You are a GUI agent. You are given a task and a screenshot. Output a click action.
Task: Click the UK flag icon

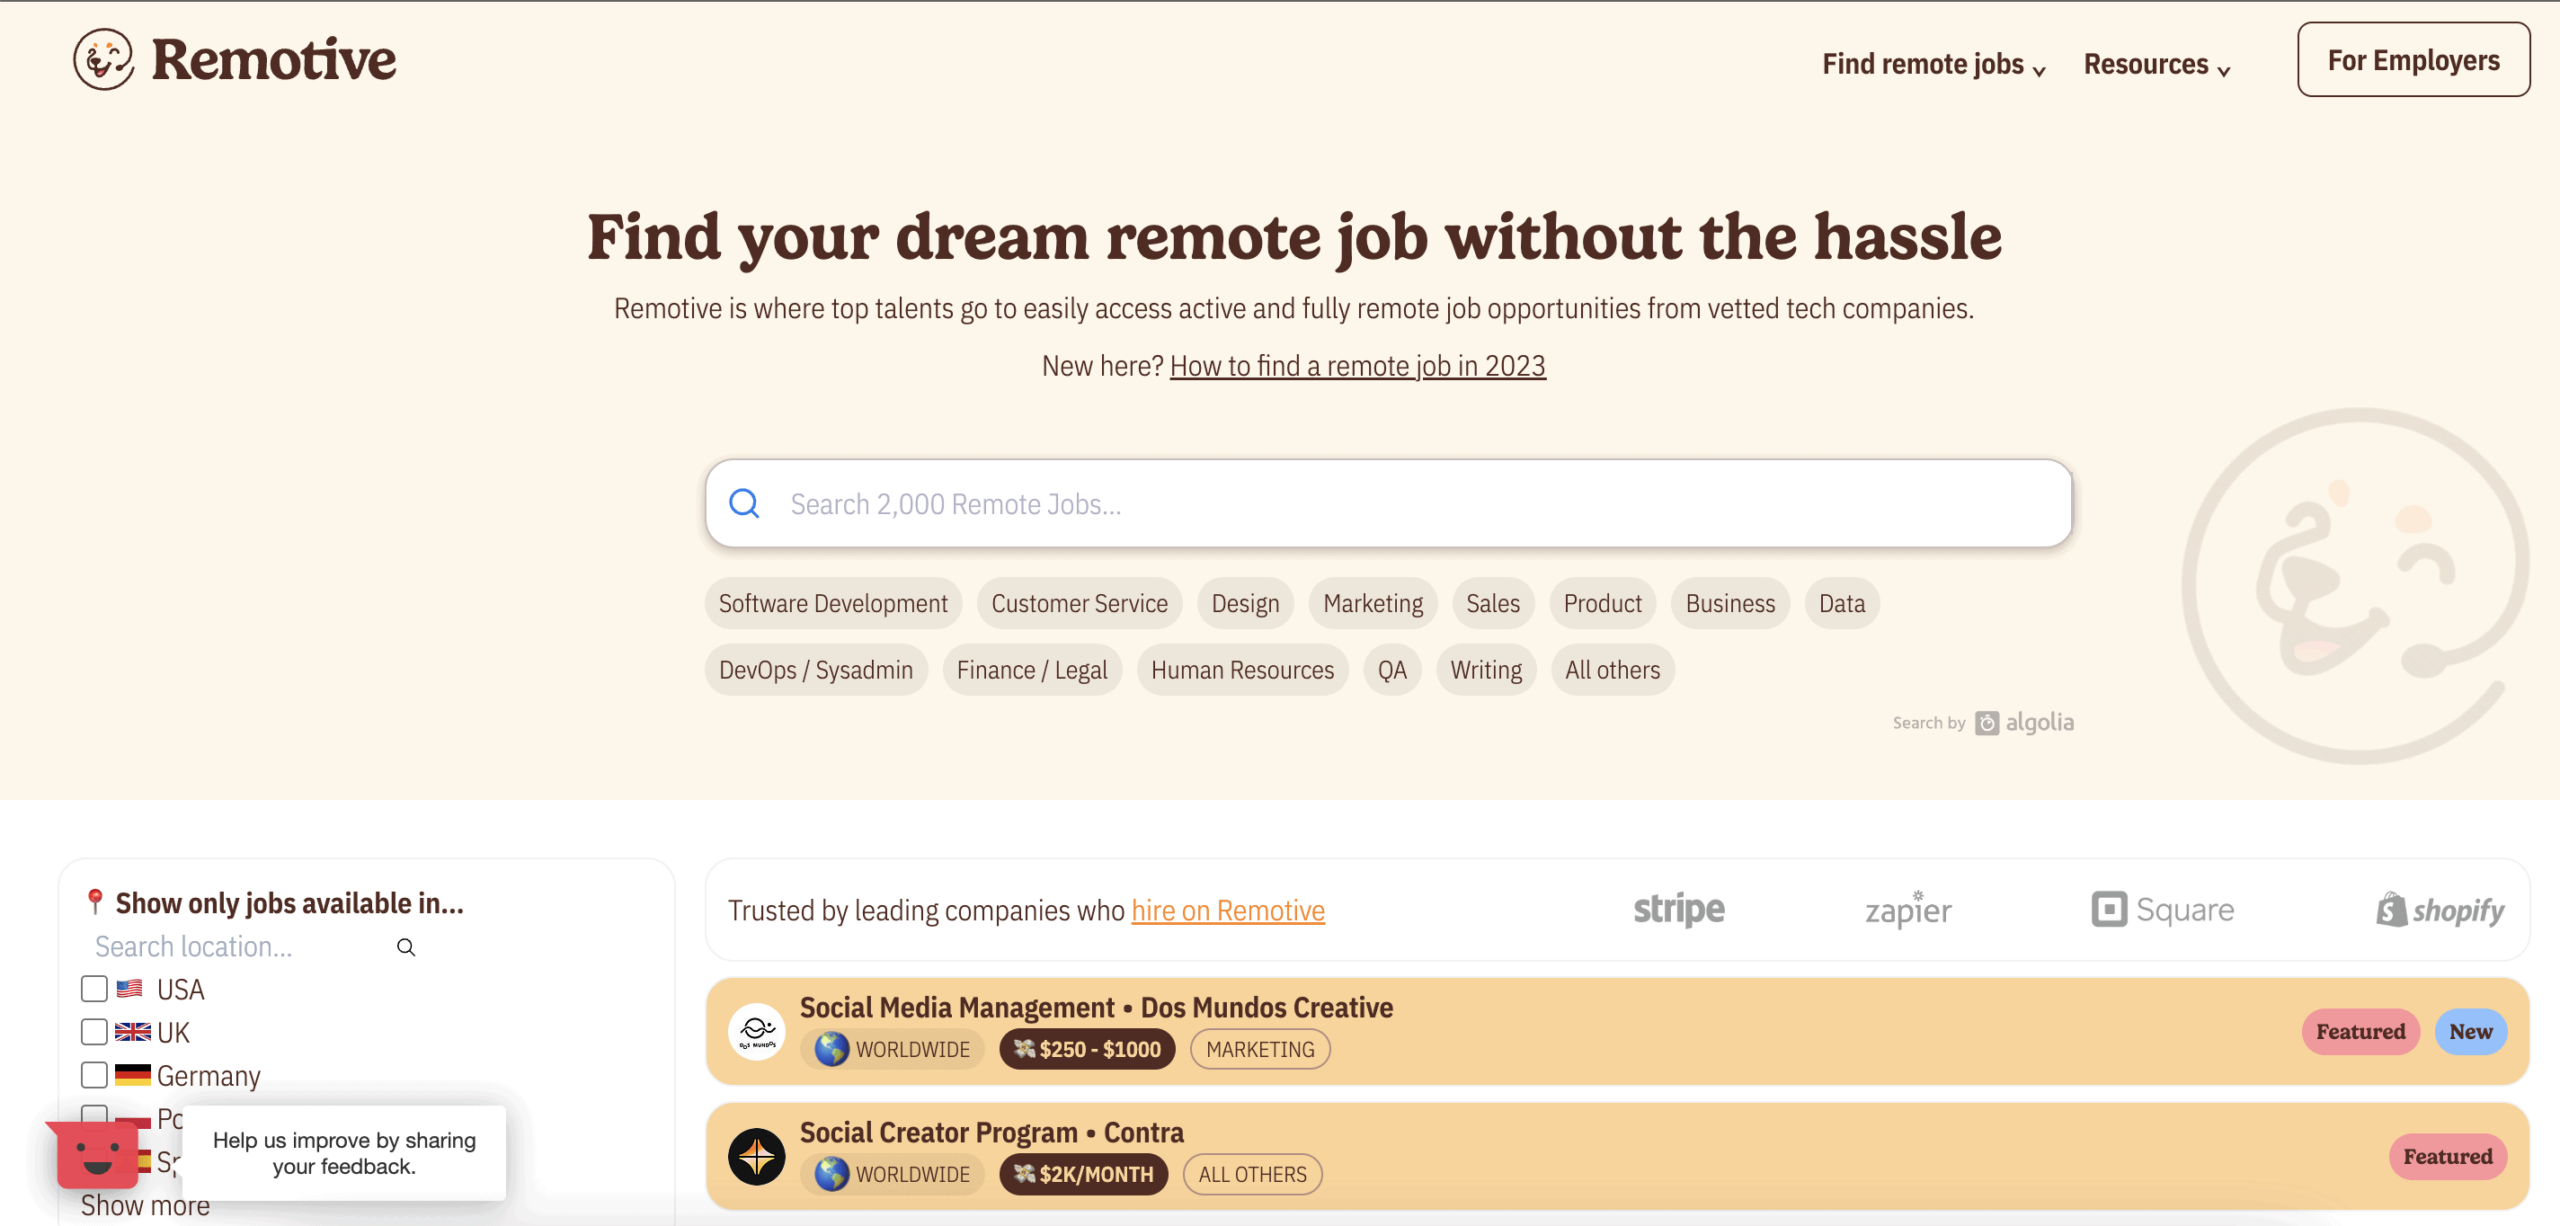132,1032
